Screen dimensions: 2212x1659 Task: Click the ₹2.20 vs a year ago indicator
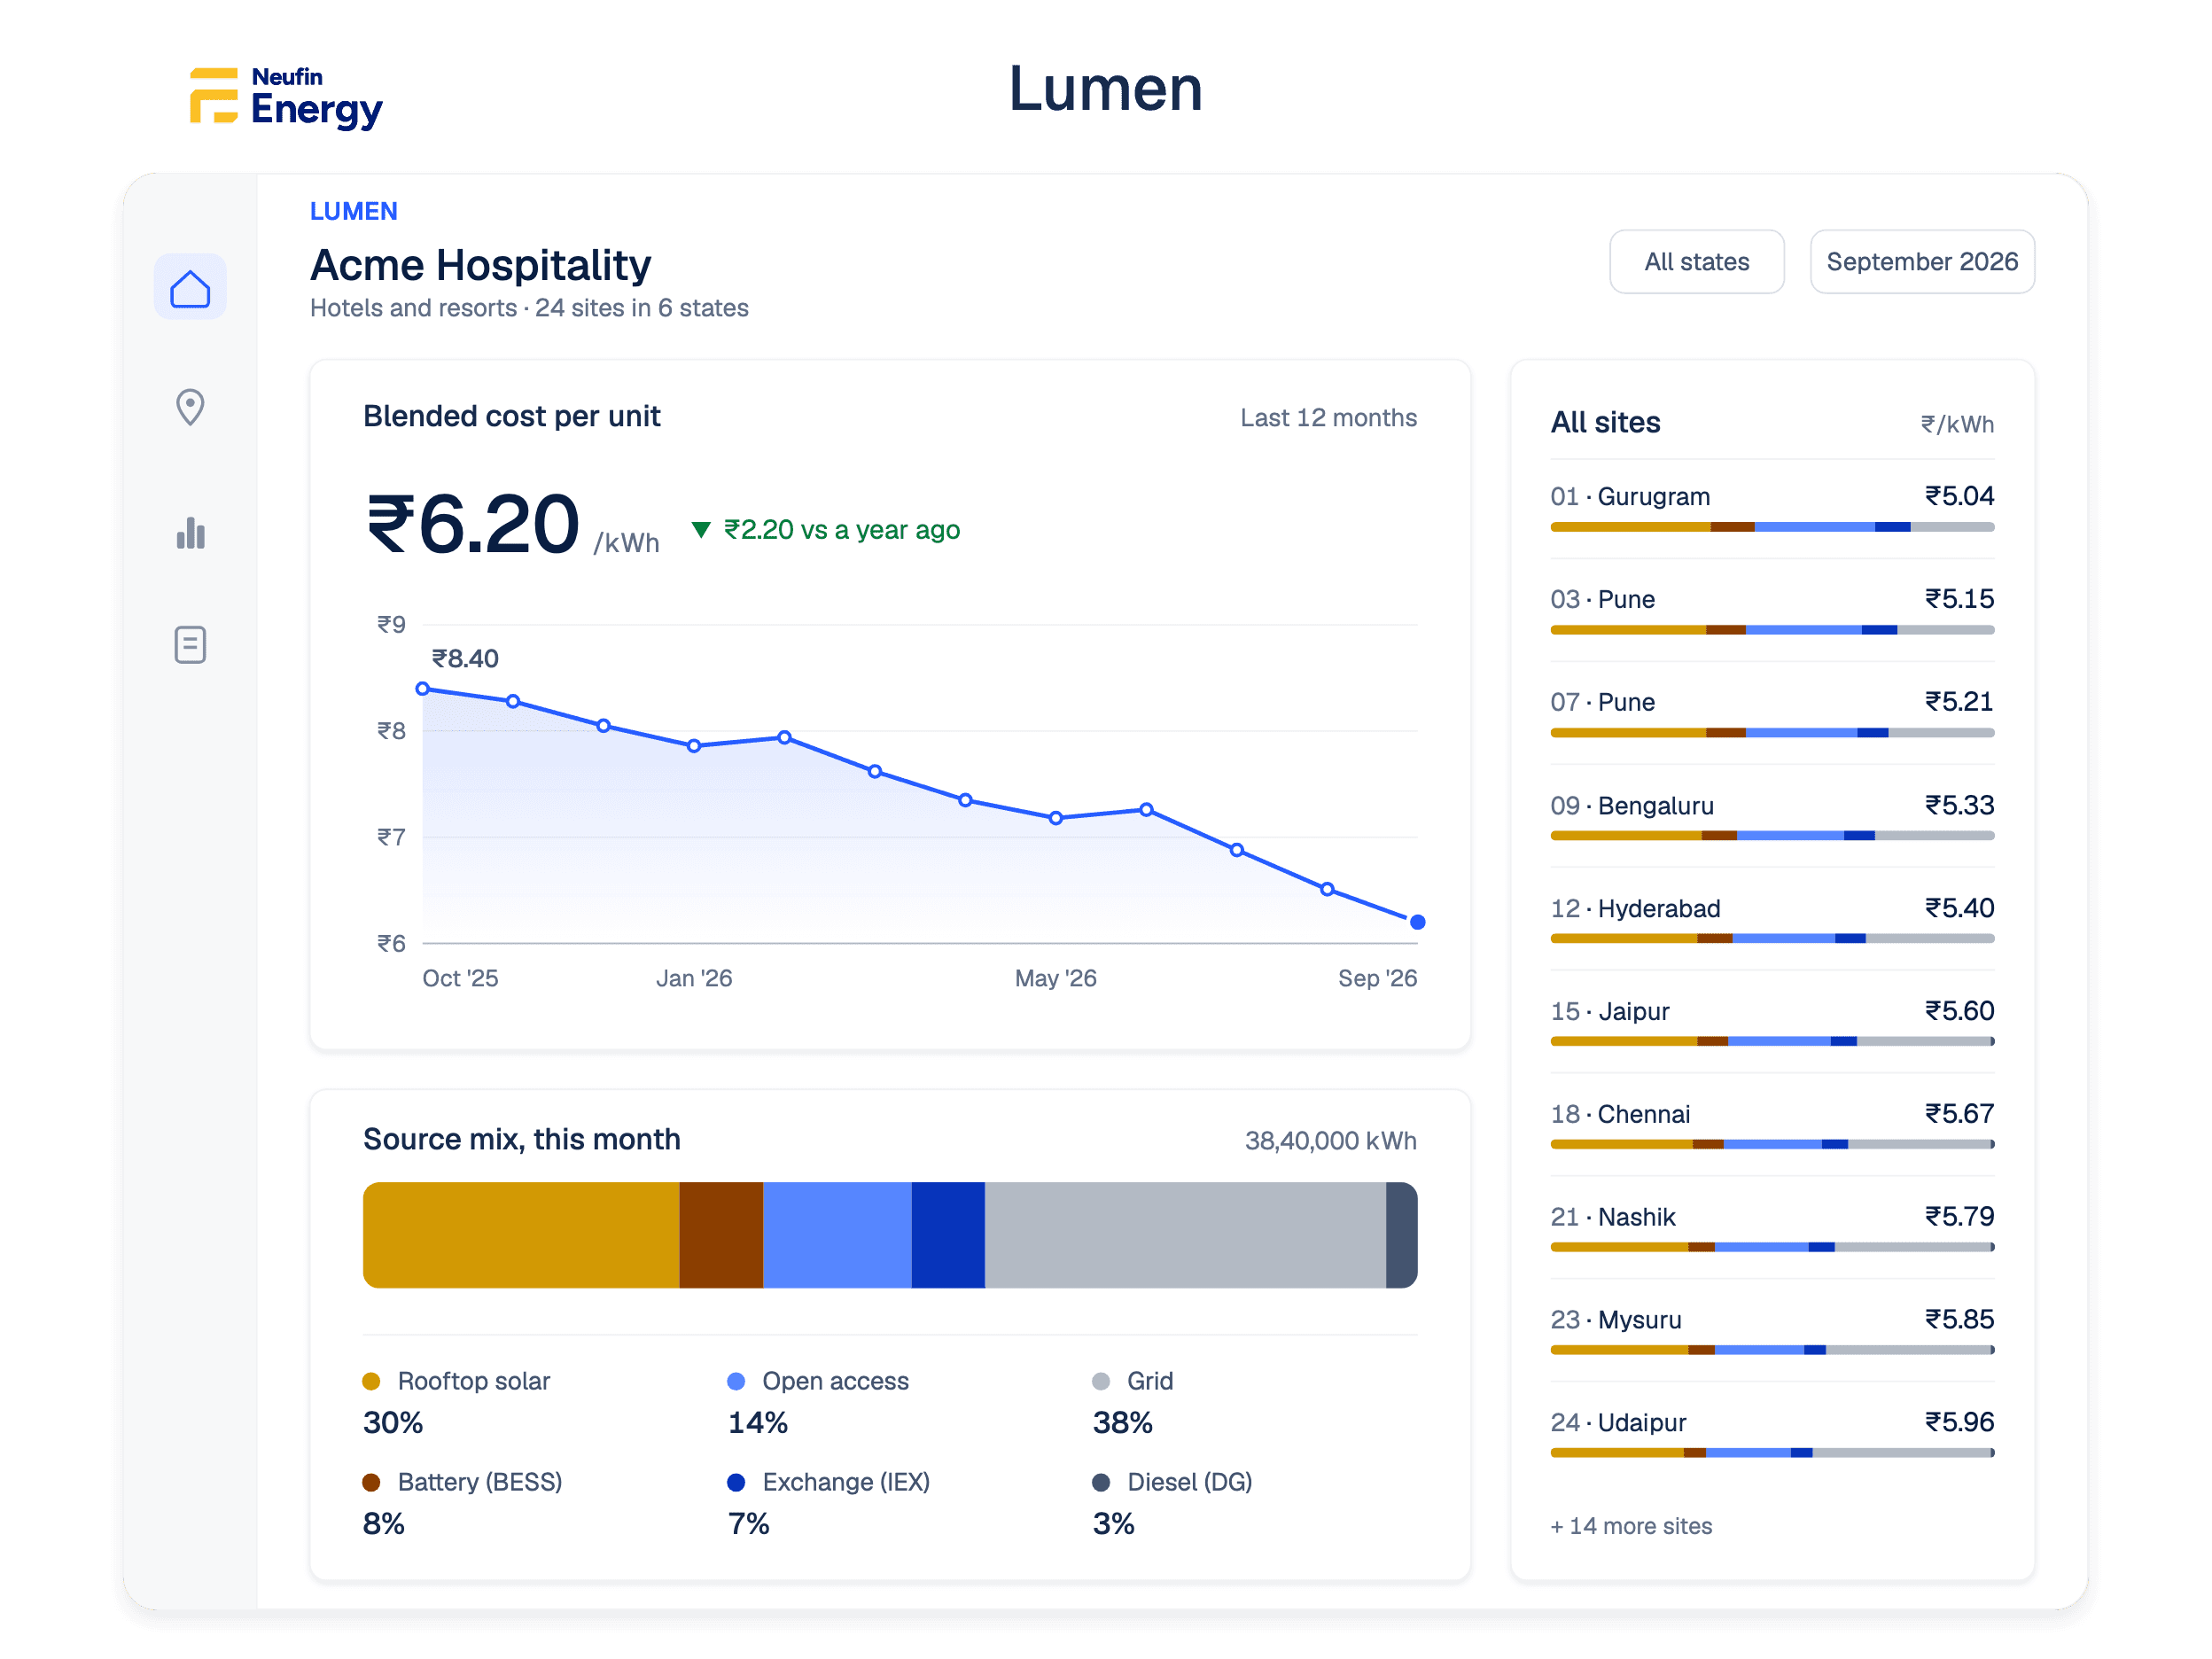coord(826,530)
